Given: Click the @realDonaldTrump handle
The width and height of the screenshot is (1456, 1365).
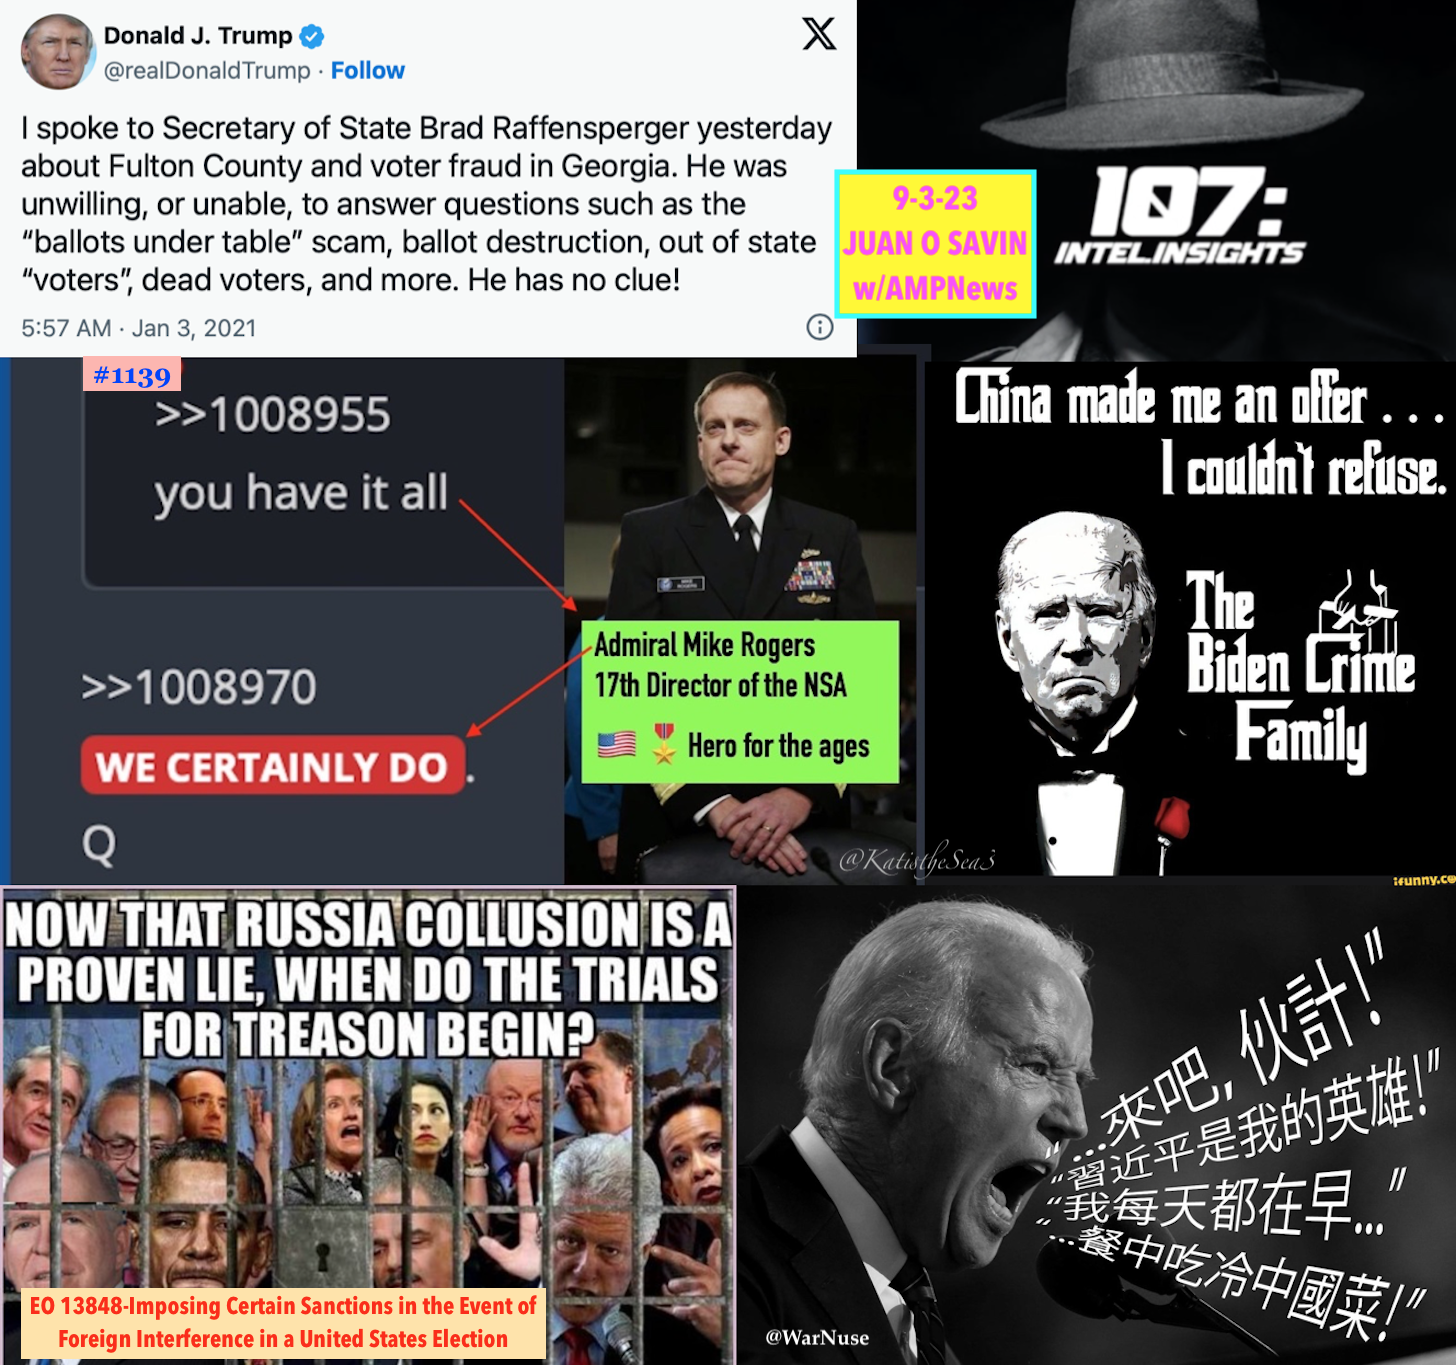Looking at the screenshot, I should 207,71.
